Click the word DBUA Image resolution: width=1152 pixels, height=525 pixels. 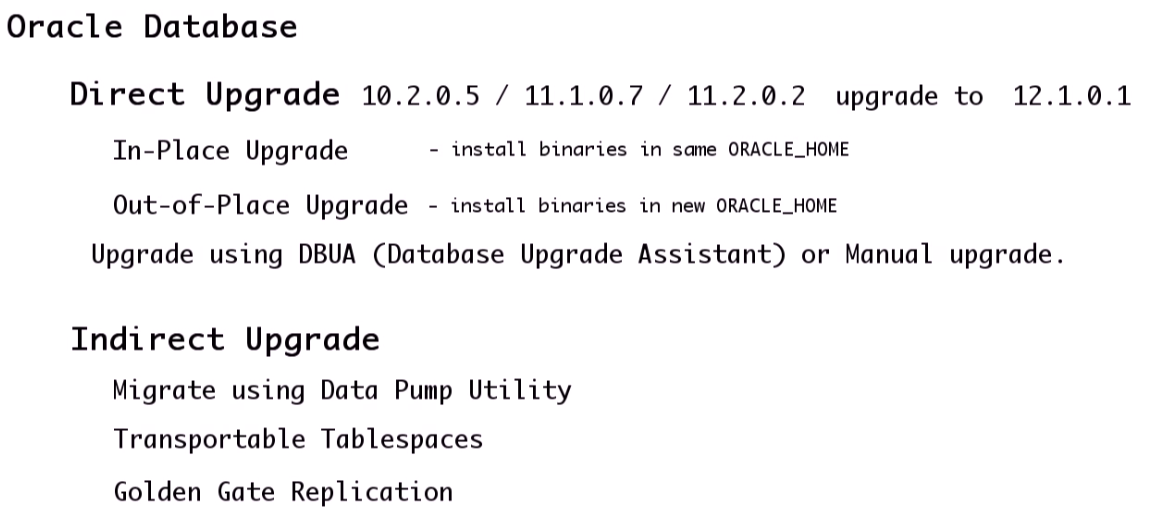click(327, 254)
